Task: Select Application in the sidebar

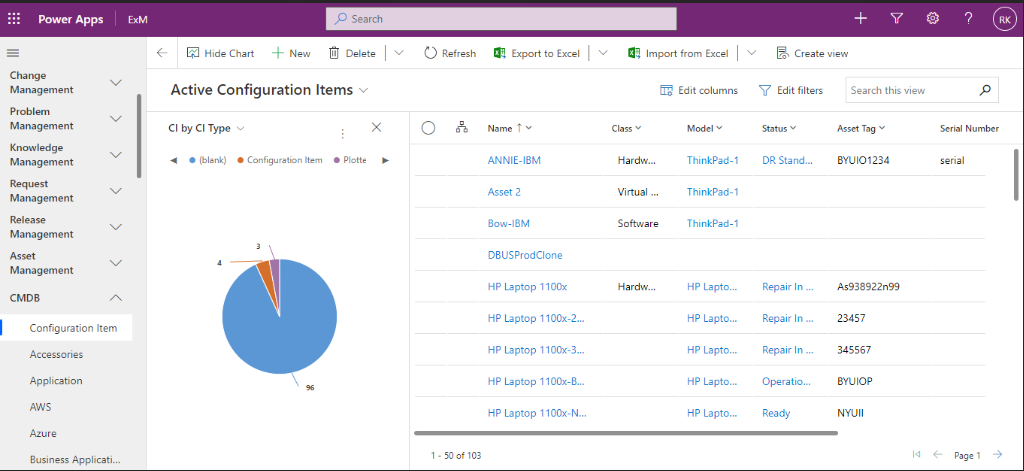Action: coord(56,380)
